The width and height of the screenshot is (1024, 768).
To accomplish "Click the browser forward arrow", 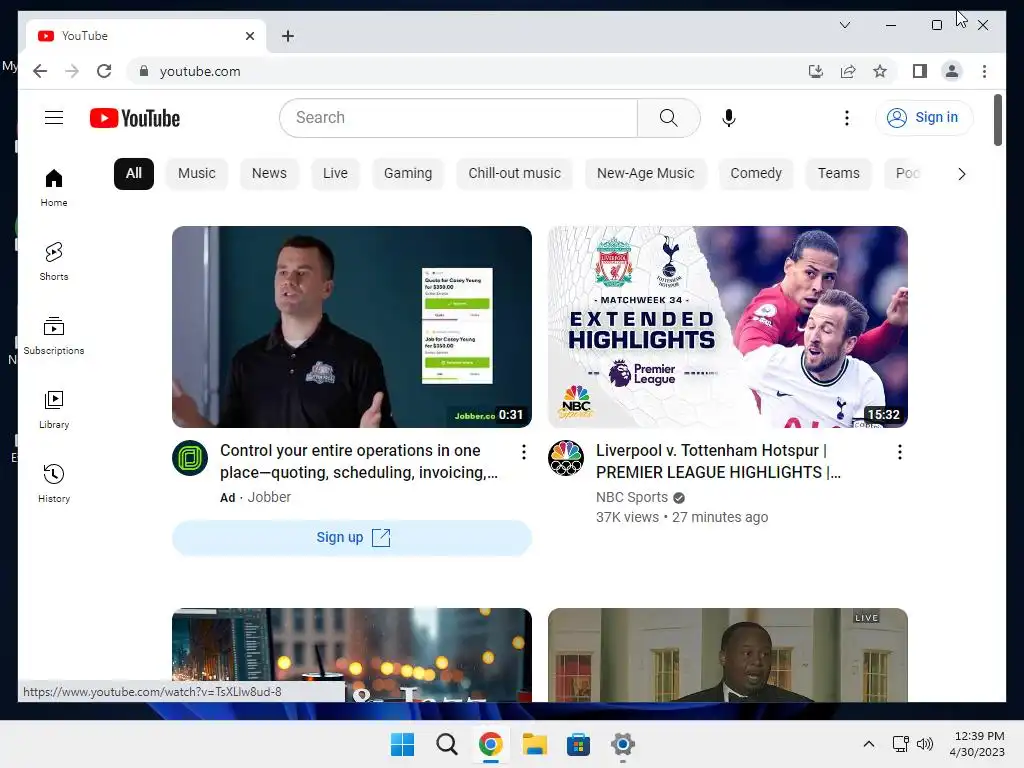I will coord(72,71).
